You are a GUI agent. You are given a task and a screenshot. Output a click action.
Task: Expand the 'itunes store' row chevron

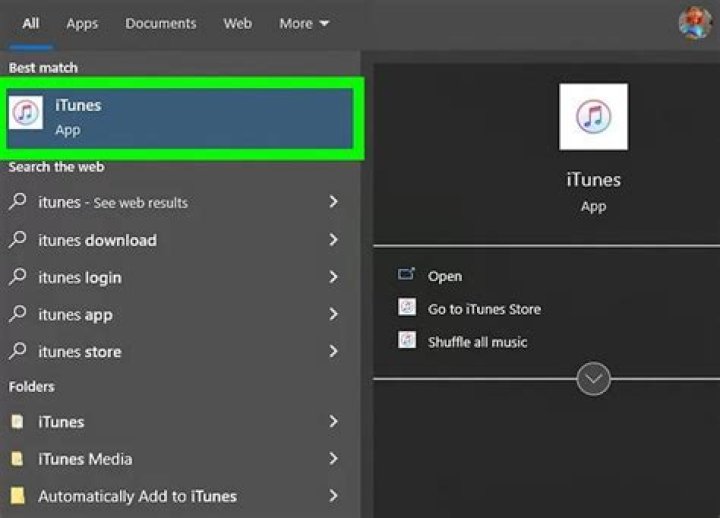pos(334,351)
